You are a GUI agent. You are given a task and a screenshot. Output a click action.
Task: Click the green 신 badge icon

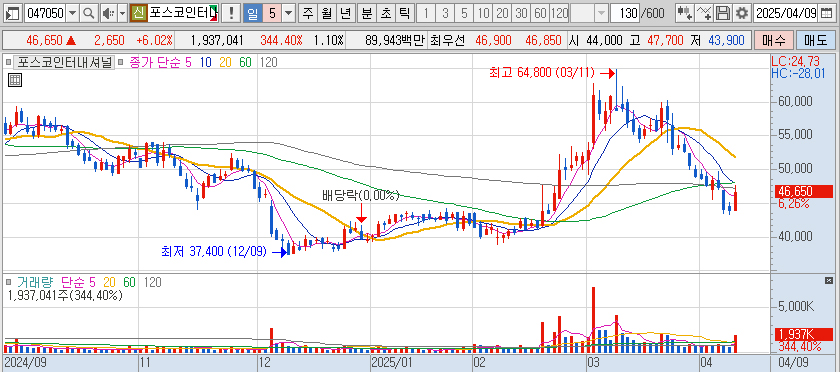[x=138, y=13]
